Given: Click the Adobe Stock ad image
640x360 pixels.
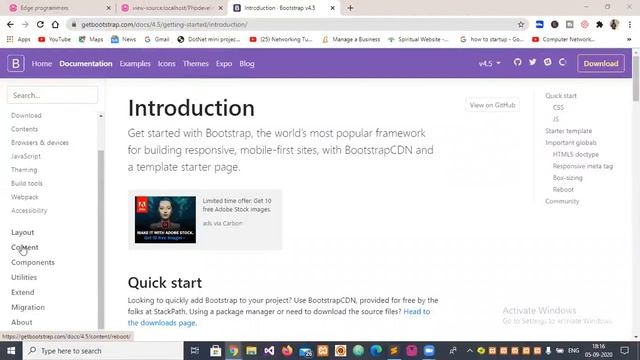Looking at the screenshot, I should point(165,220).
